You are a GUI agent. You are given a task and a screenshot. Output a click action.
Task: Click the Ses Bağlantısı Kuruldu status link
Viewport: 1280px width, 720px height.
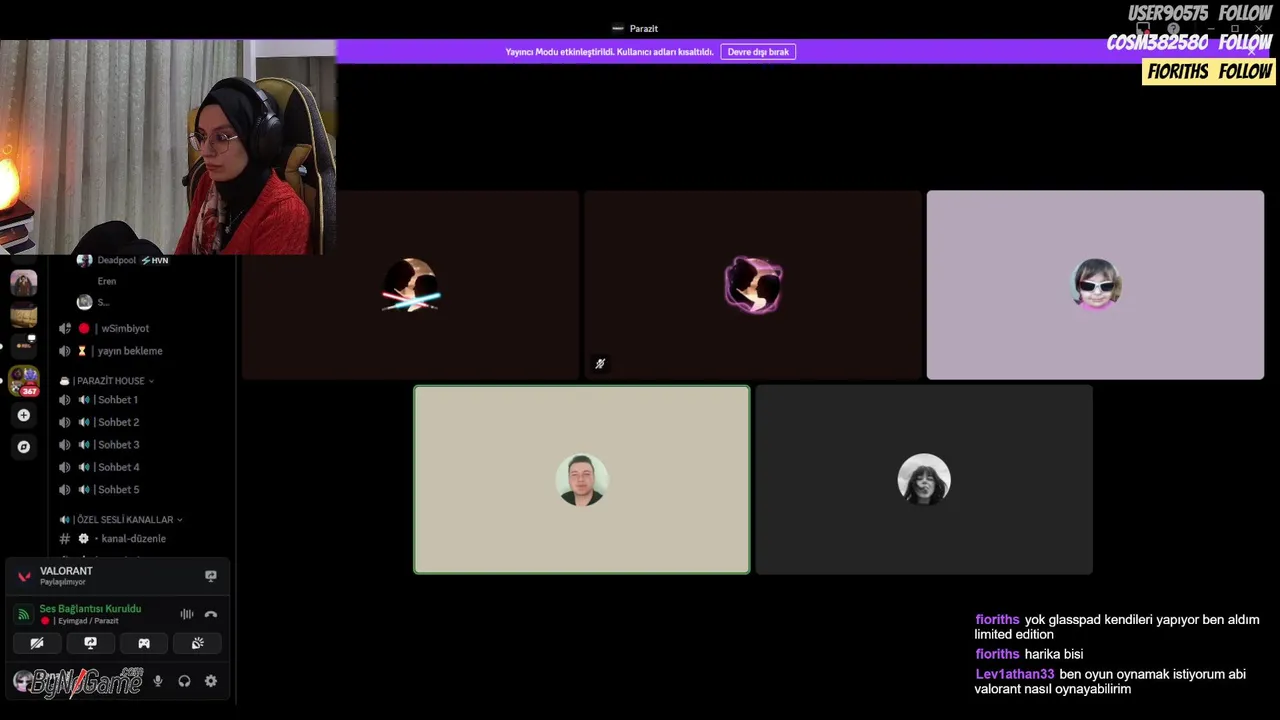click(x=90, y=609)
